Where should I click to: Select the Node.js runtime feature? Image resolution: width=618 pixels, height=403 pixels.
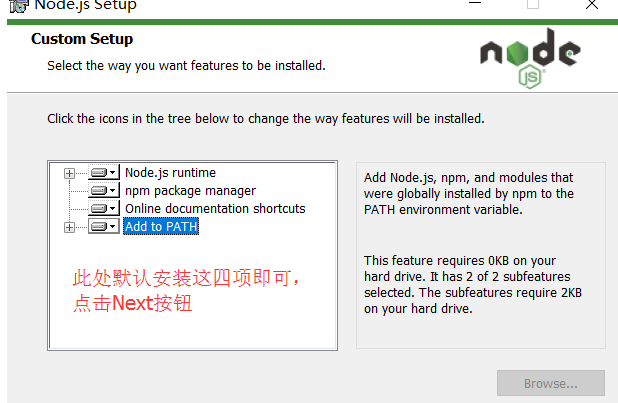pyautogui.click(x=170, y=173)
